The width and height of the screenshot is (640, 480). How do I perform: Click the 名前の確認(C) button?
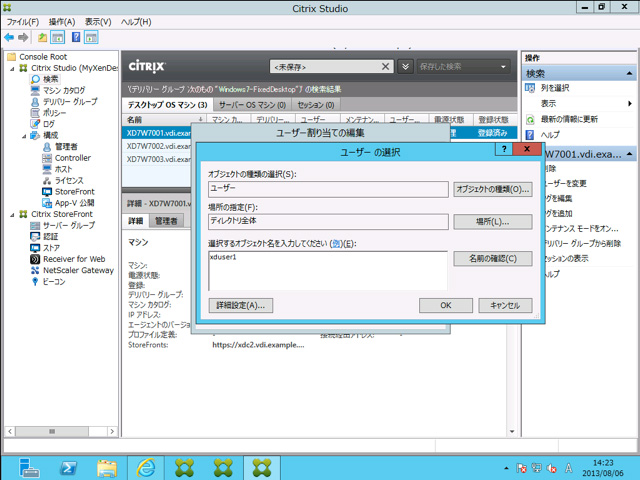493,258
